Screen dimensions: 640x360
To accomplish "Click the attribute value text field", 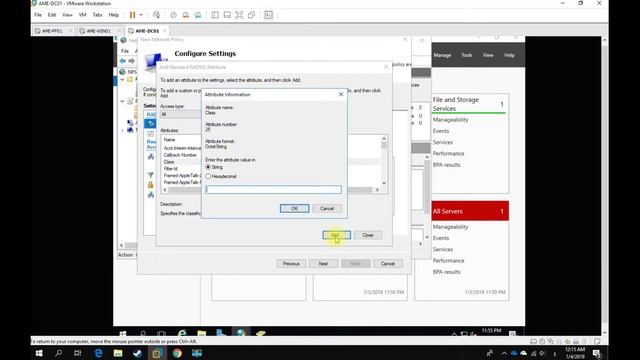I will click(x=273, y=189).
